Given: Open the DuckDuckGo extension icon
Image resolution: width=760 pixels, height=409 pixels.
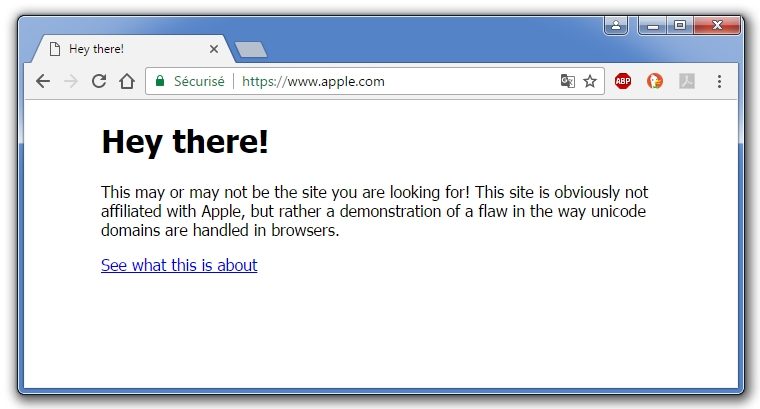Looking at the screenshot, I should pos(655,82).
